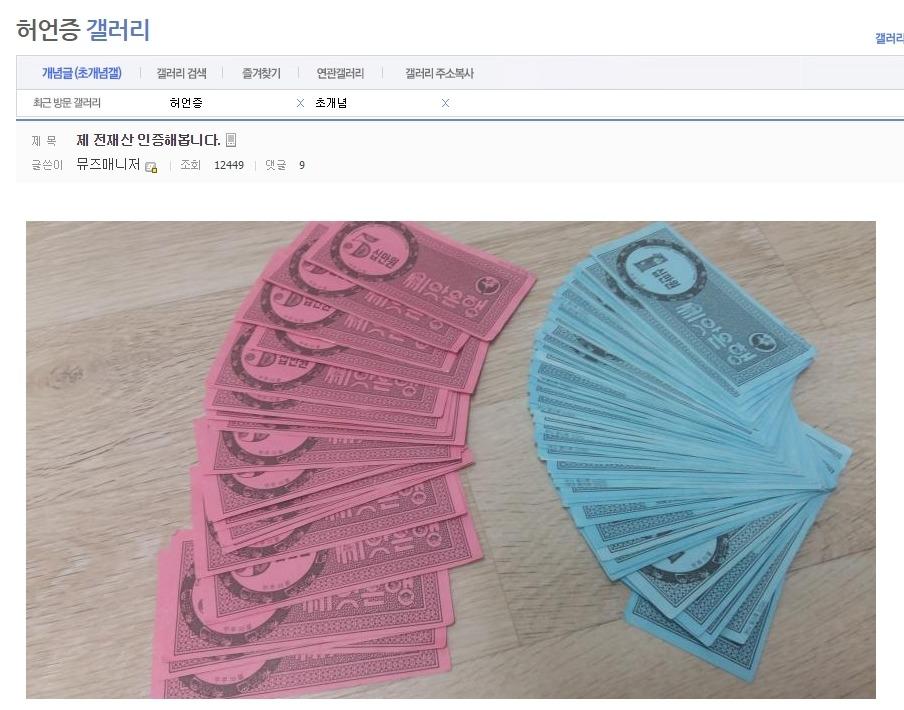904x710 pixels.
Task: Show the 연관갤러리 related galleries
Action: (340, 73)
